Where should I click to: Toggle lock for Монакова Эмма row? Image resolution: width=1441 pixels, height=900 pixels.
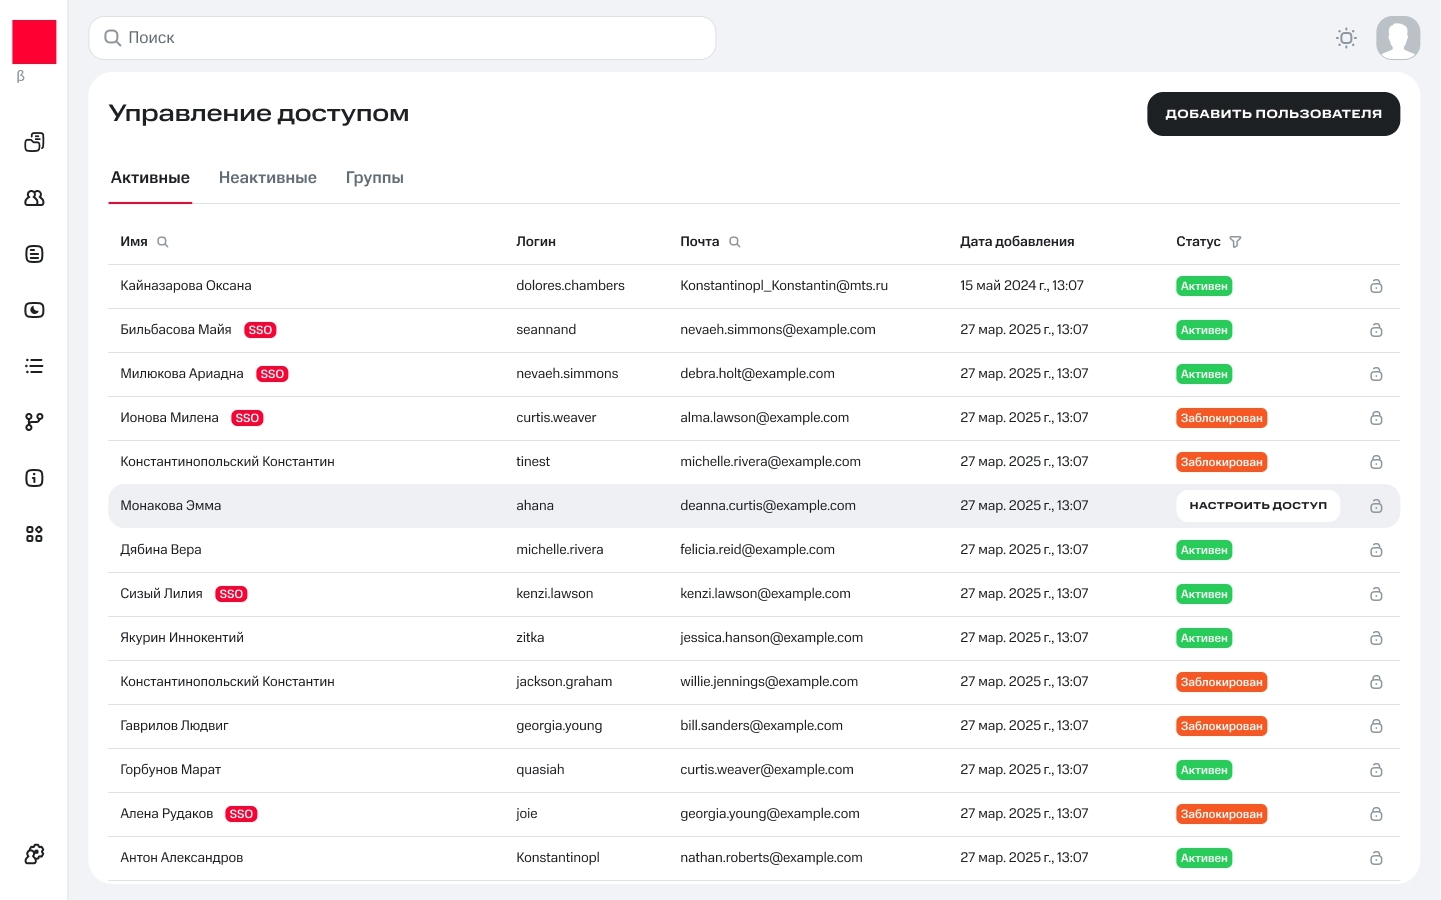[x=1376, y=506]
